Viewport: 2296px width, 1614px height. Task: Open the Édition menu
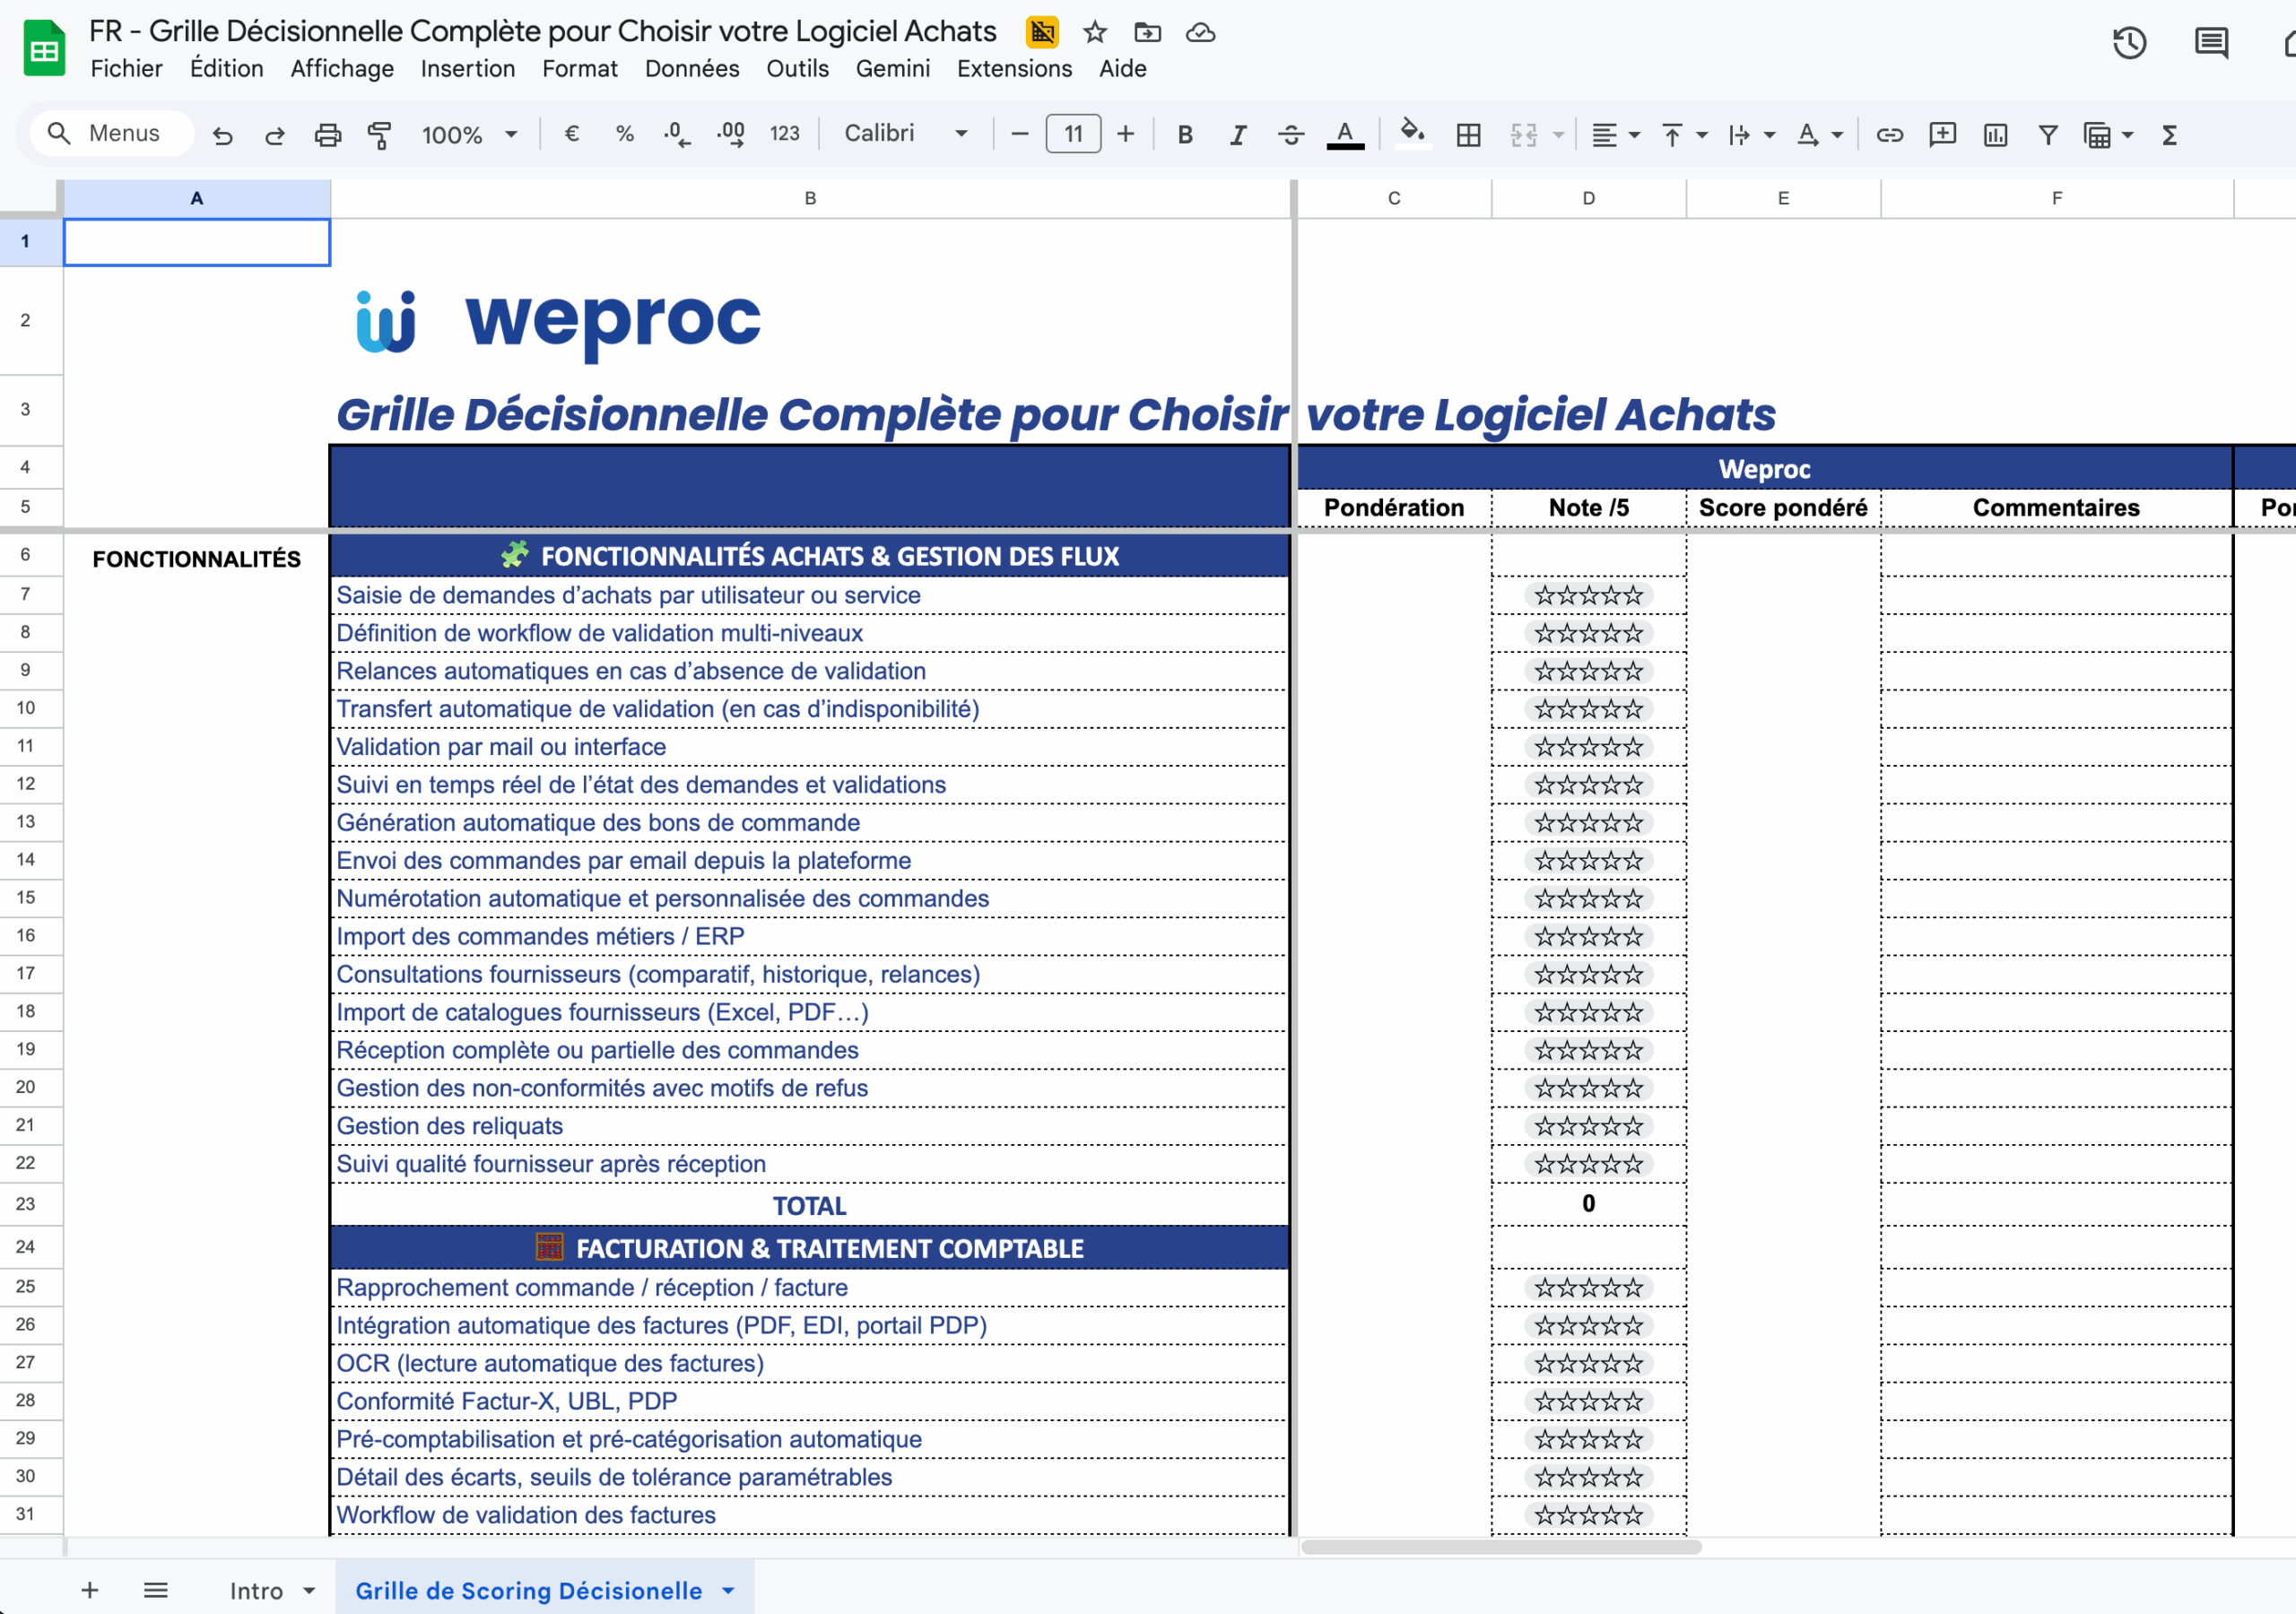tap(227, 69)
